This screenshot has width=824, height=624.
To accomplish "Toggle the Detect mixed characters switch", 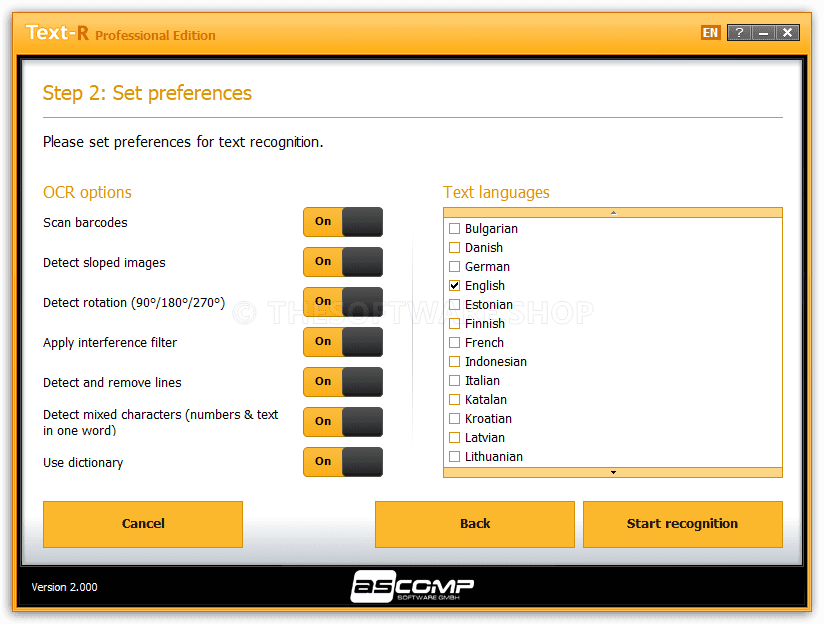I will pyautogui.click(x=343, y=422).
